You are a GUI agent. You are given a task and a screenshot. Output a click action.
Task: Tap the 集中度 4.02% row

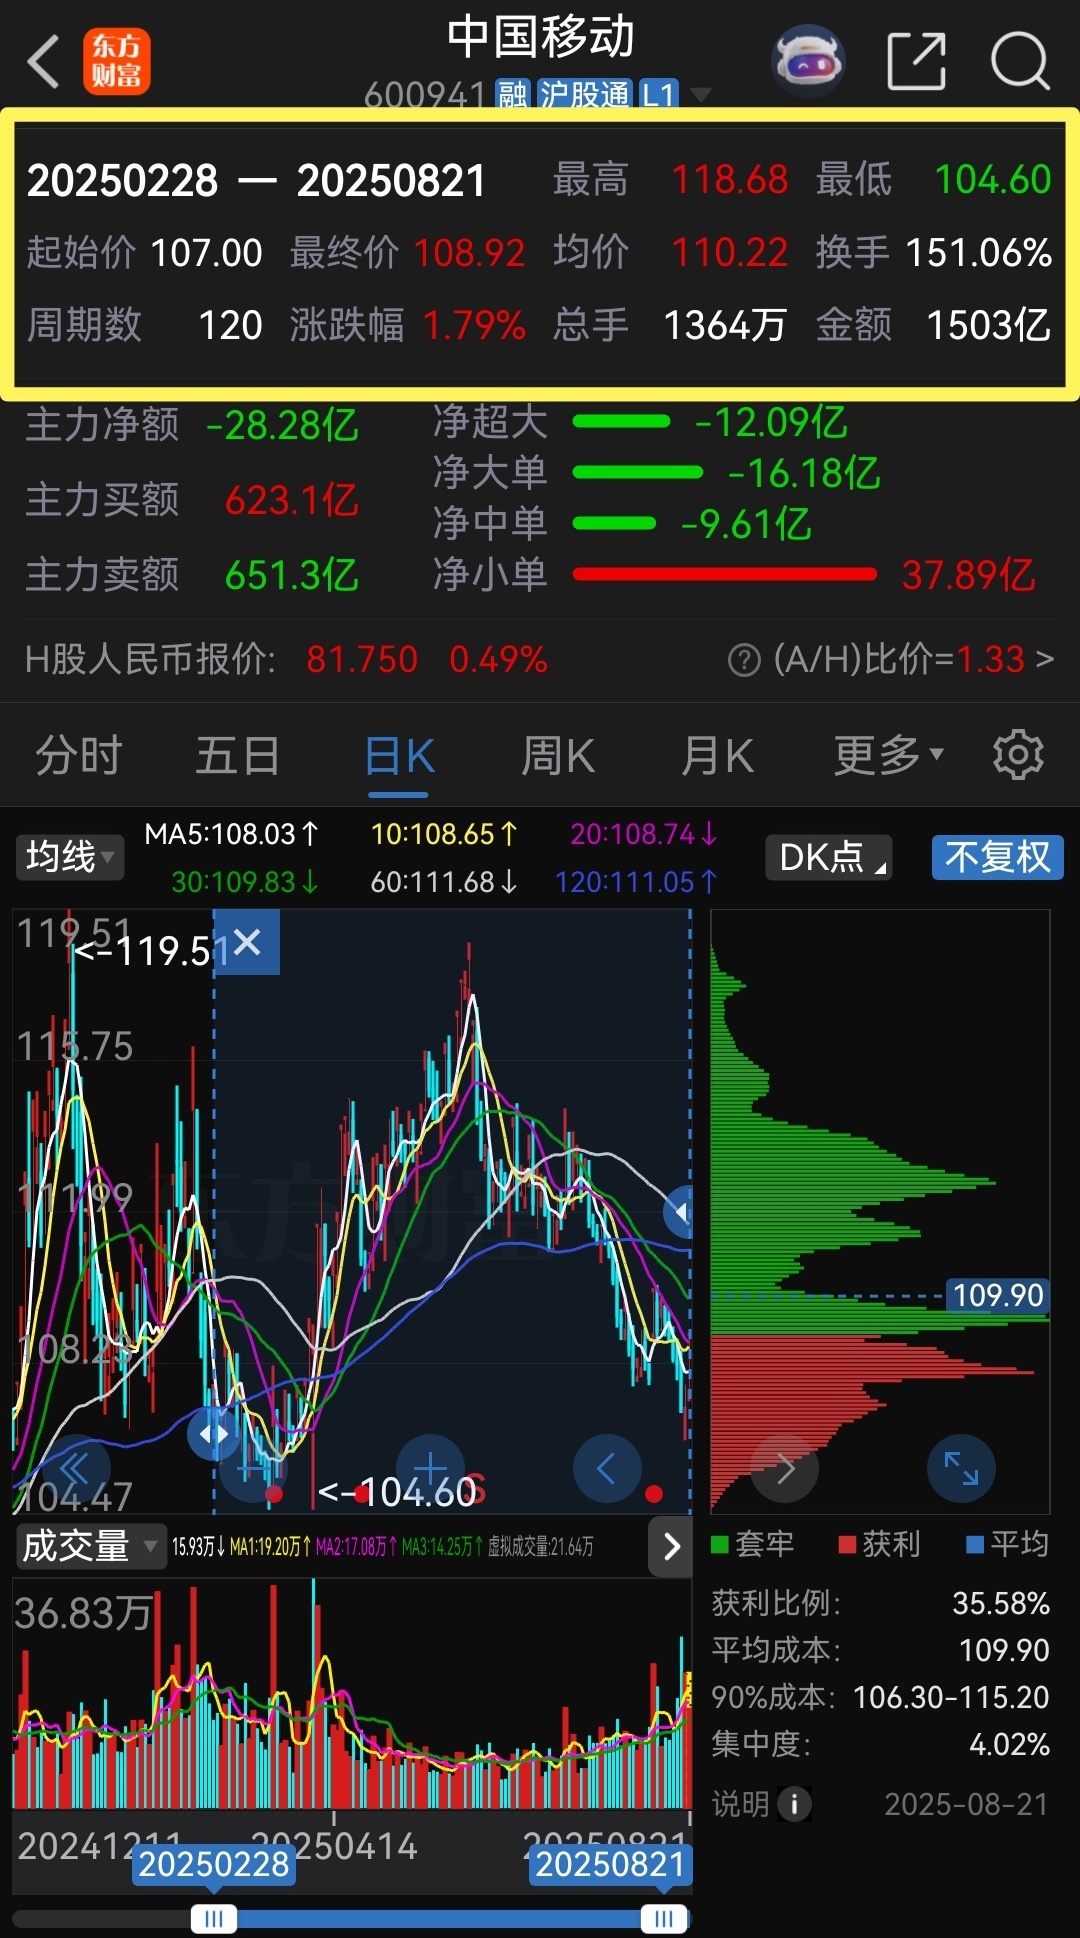click(x=880, y=1744)
